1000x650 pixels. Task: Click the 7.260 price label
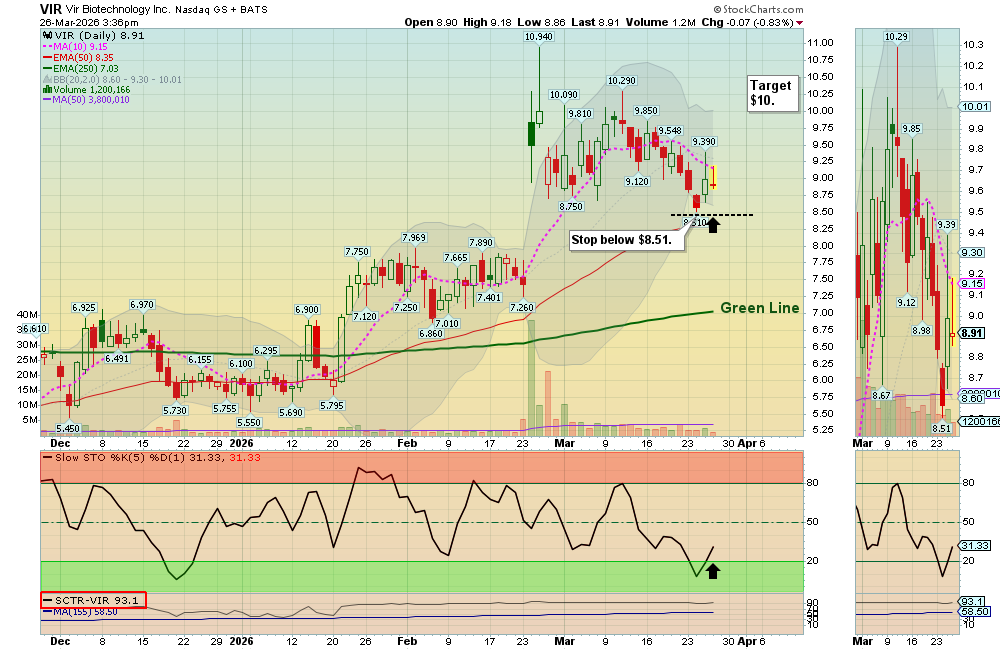[522, 308]
